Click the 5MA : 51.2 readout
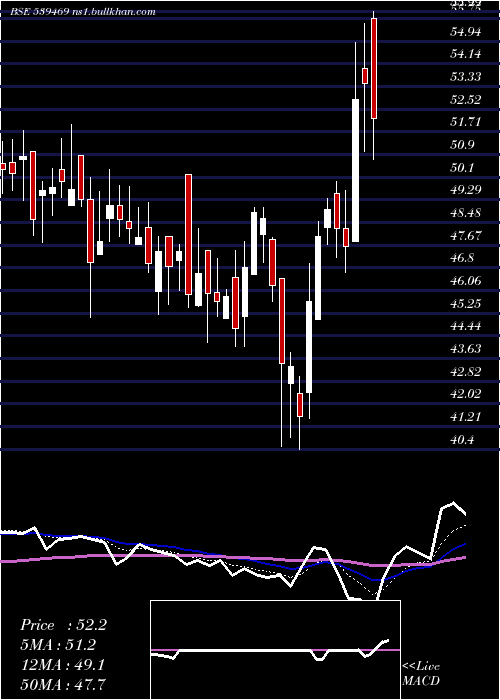The height and width of the screenshot is (700, 500). point(58,645)
